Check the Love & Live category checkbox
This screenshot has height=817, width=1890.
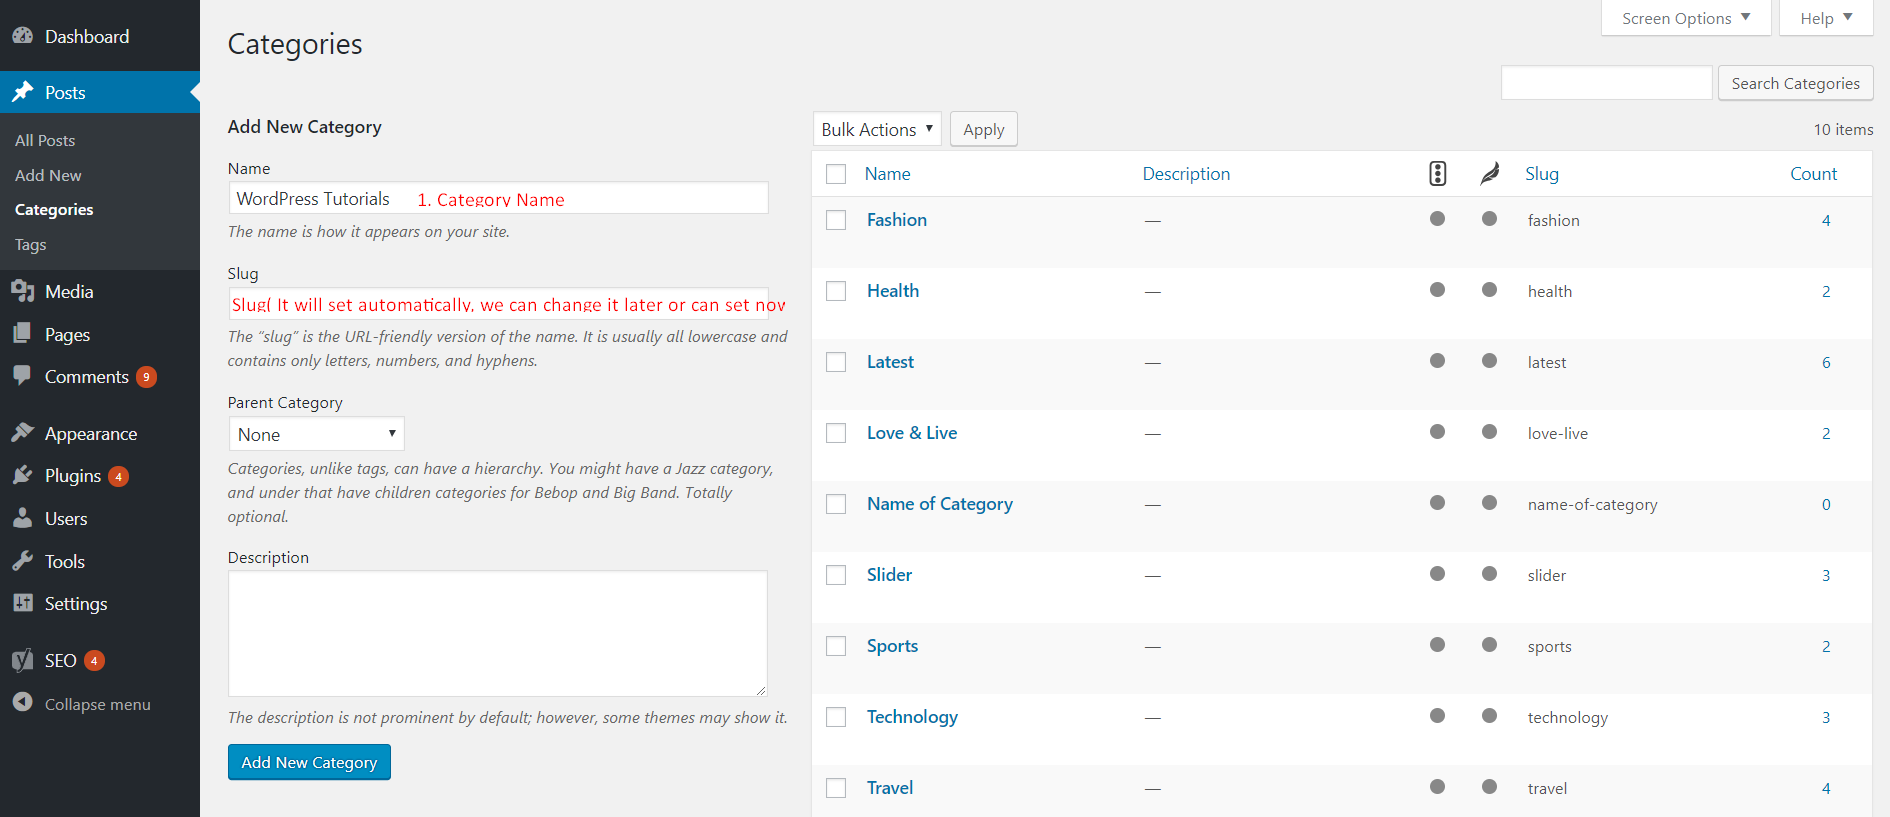point(836,433)
